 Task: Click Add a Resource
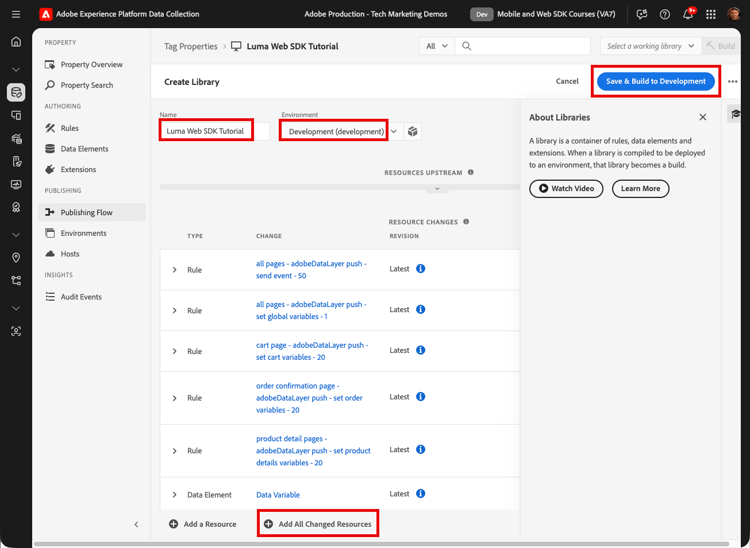(203, 524)
